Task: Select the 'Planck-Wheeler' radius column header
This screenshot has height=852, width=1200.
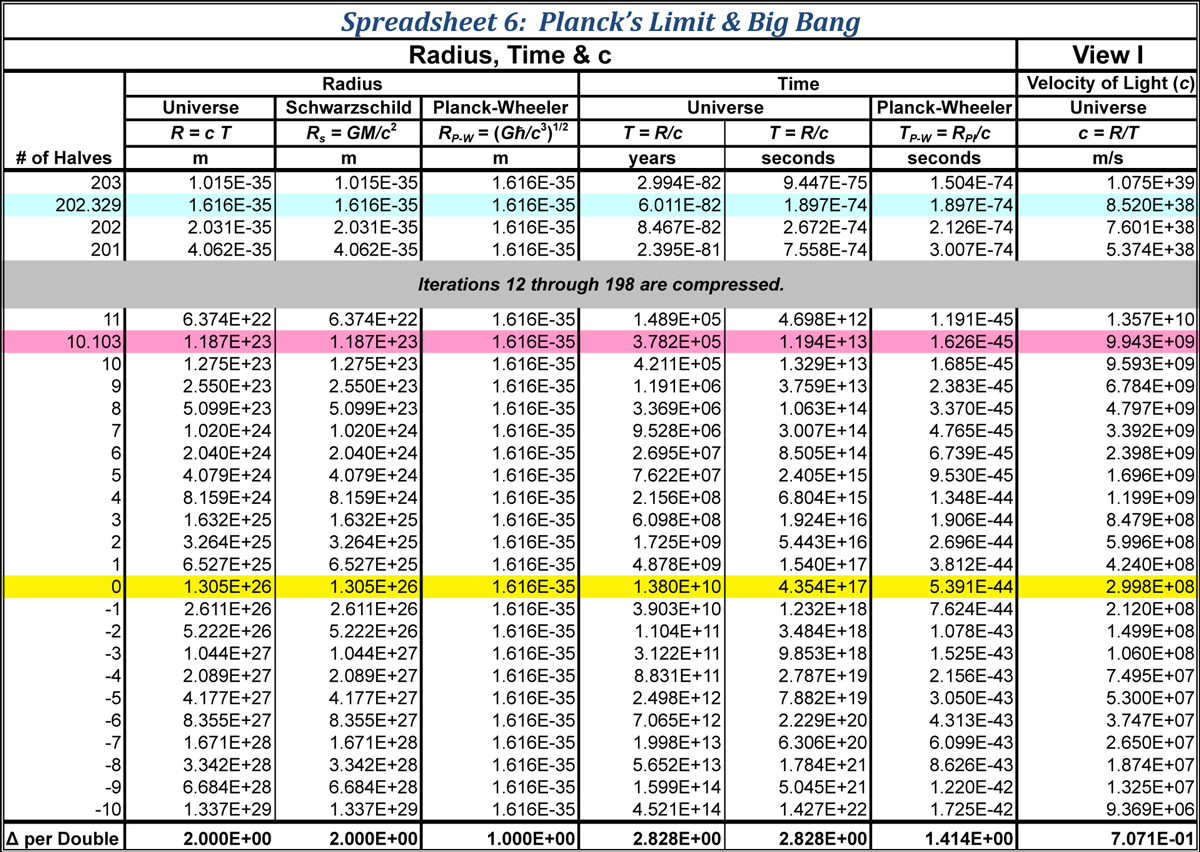Action: (x=500, y=107)
